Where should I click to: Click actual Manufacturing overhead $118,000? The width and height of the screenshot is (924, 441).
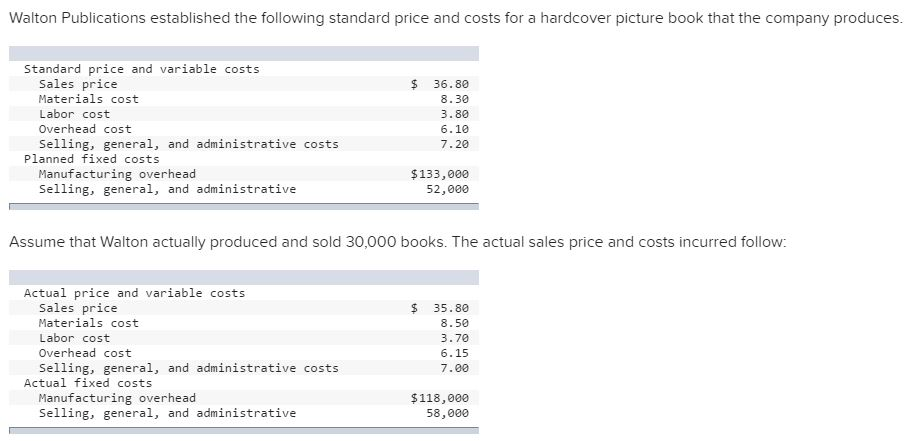[x=440, y=399]
